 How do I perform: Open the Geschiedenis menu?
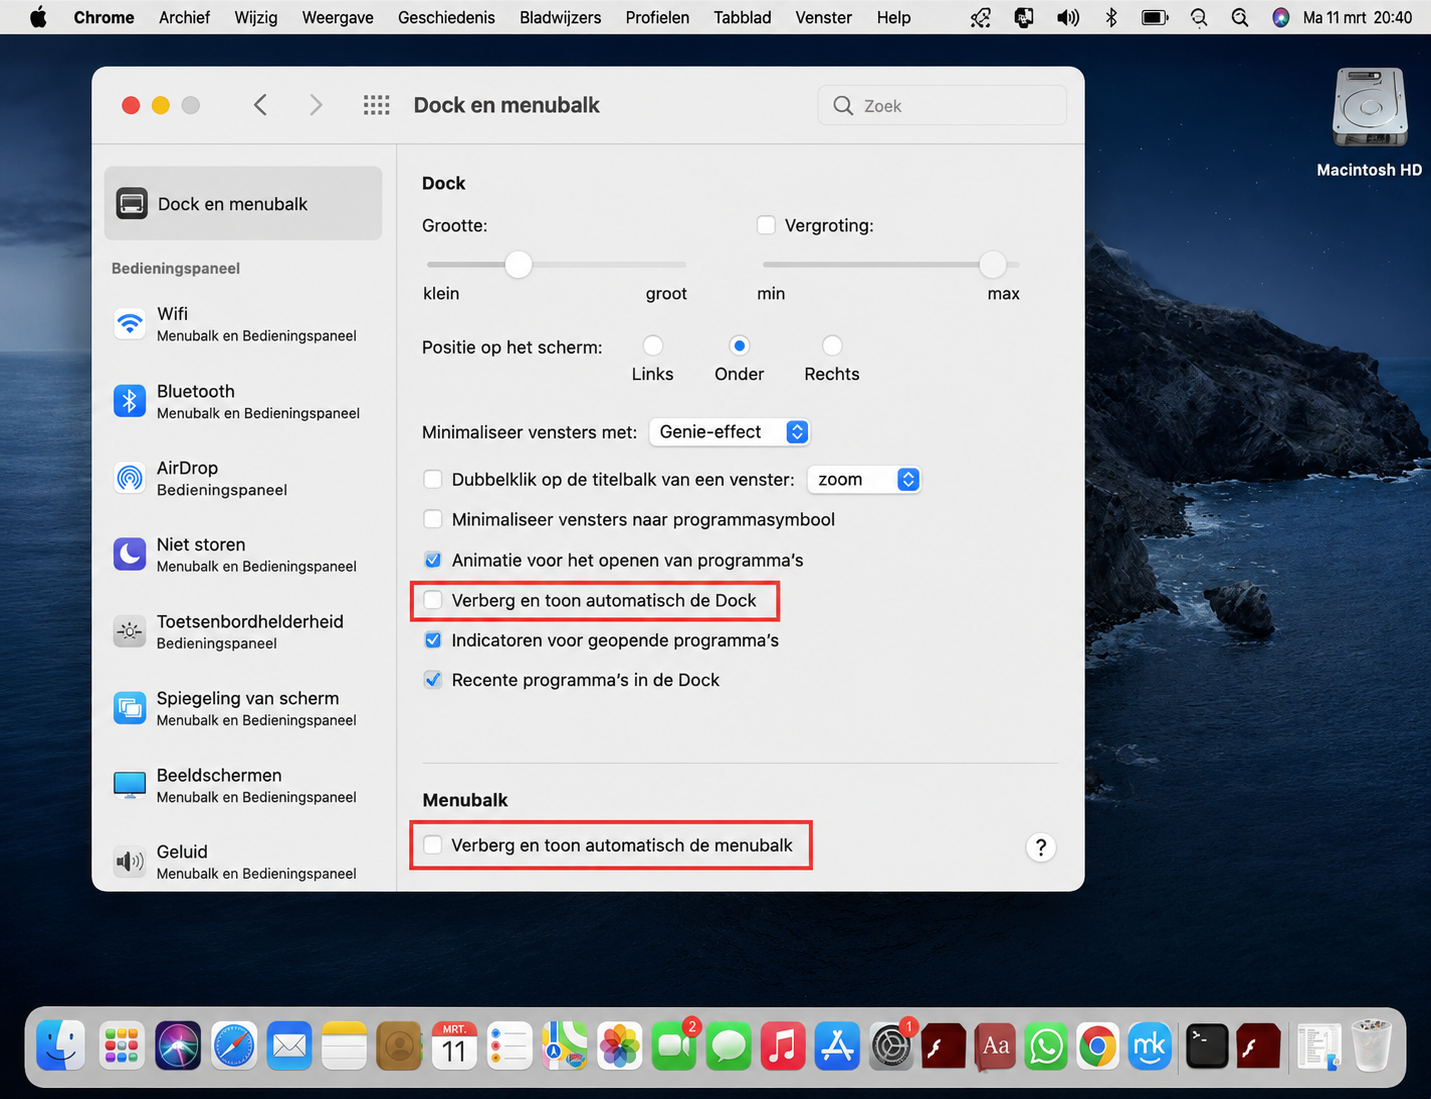tap(446, 17)
